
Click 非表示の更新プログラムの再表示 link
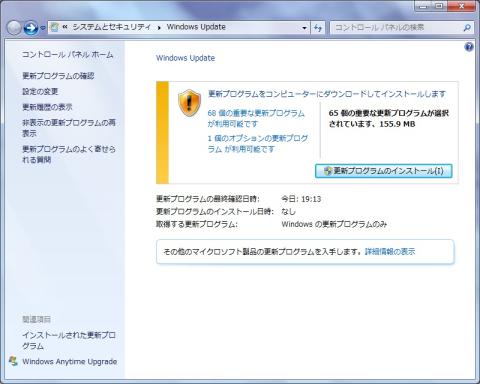click(69, 128)
